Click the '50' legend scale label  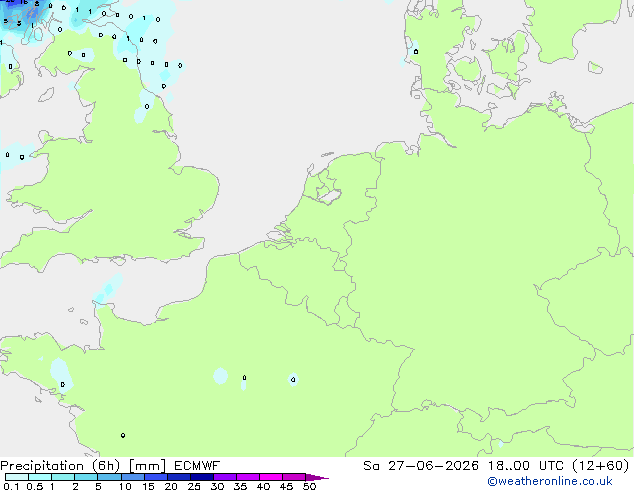click(309, 486)
